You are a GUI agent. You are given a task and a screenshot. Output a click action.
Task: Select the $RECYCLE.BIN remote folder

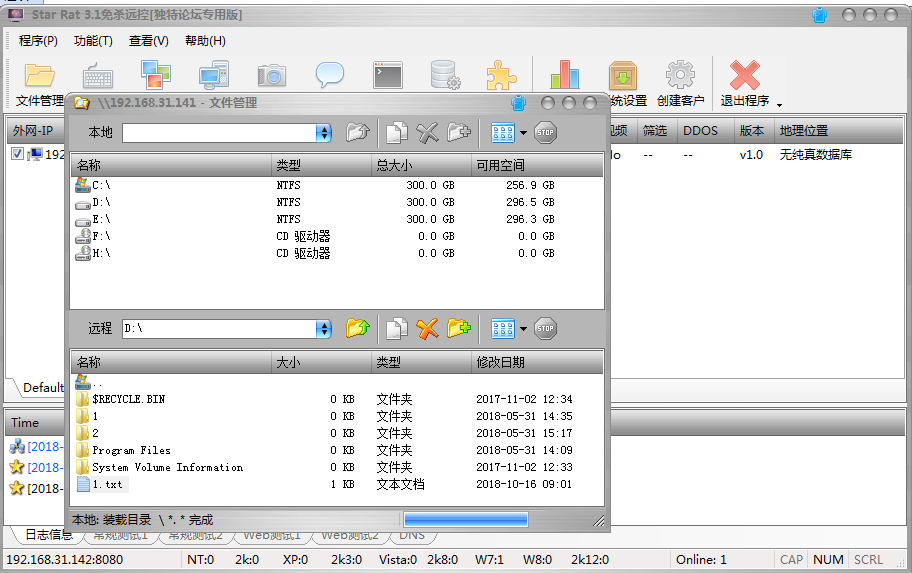point(120,399)
